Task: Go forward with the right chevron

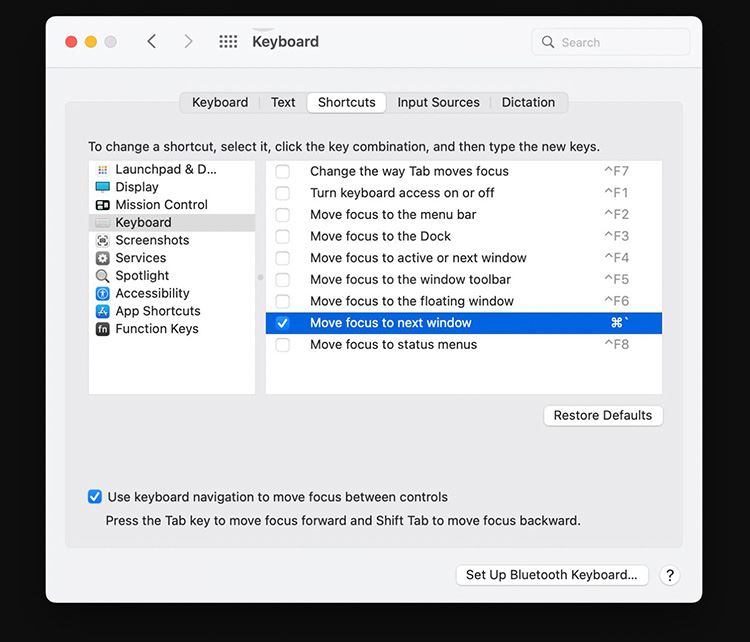Action: click(188, 42)
